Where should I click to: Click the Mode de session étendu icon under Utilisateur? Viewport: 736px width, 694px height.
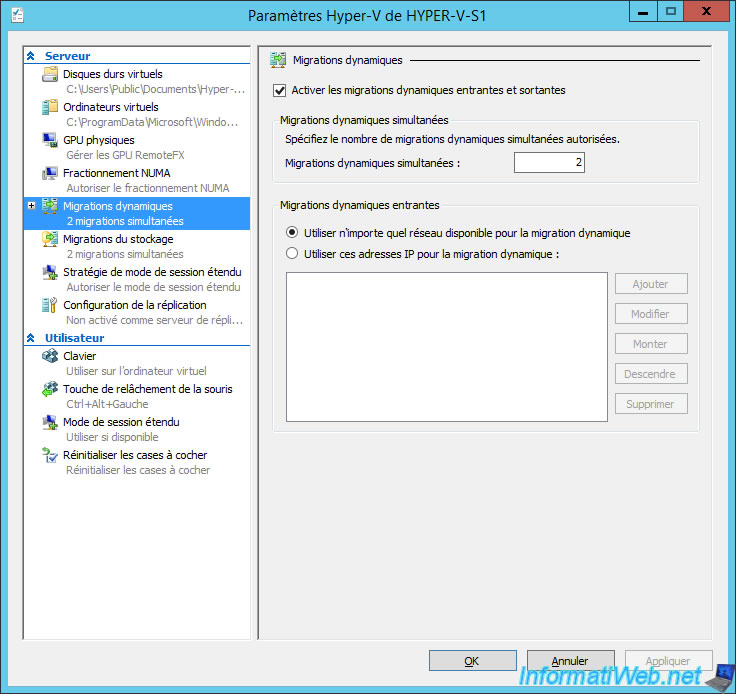point(50,422)
